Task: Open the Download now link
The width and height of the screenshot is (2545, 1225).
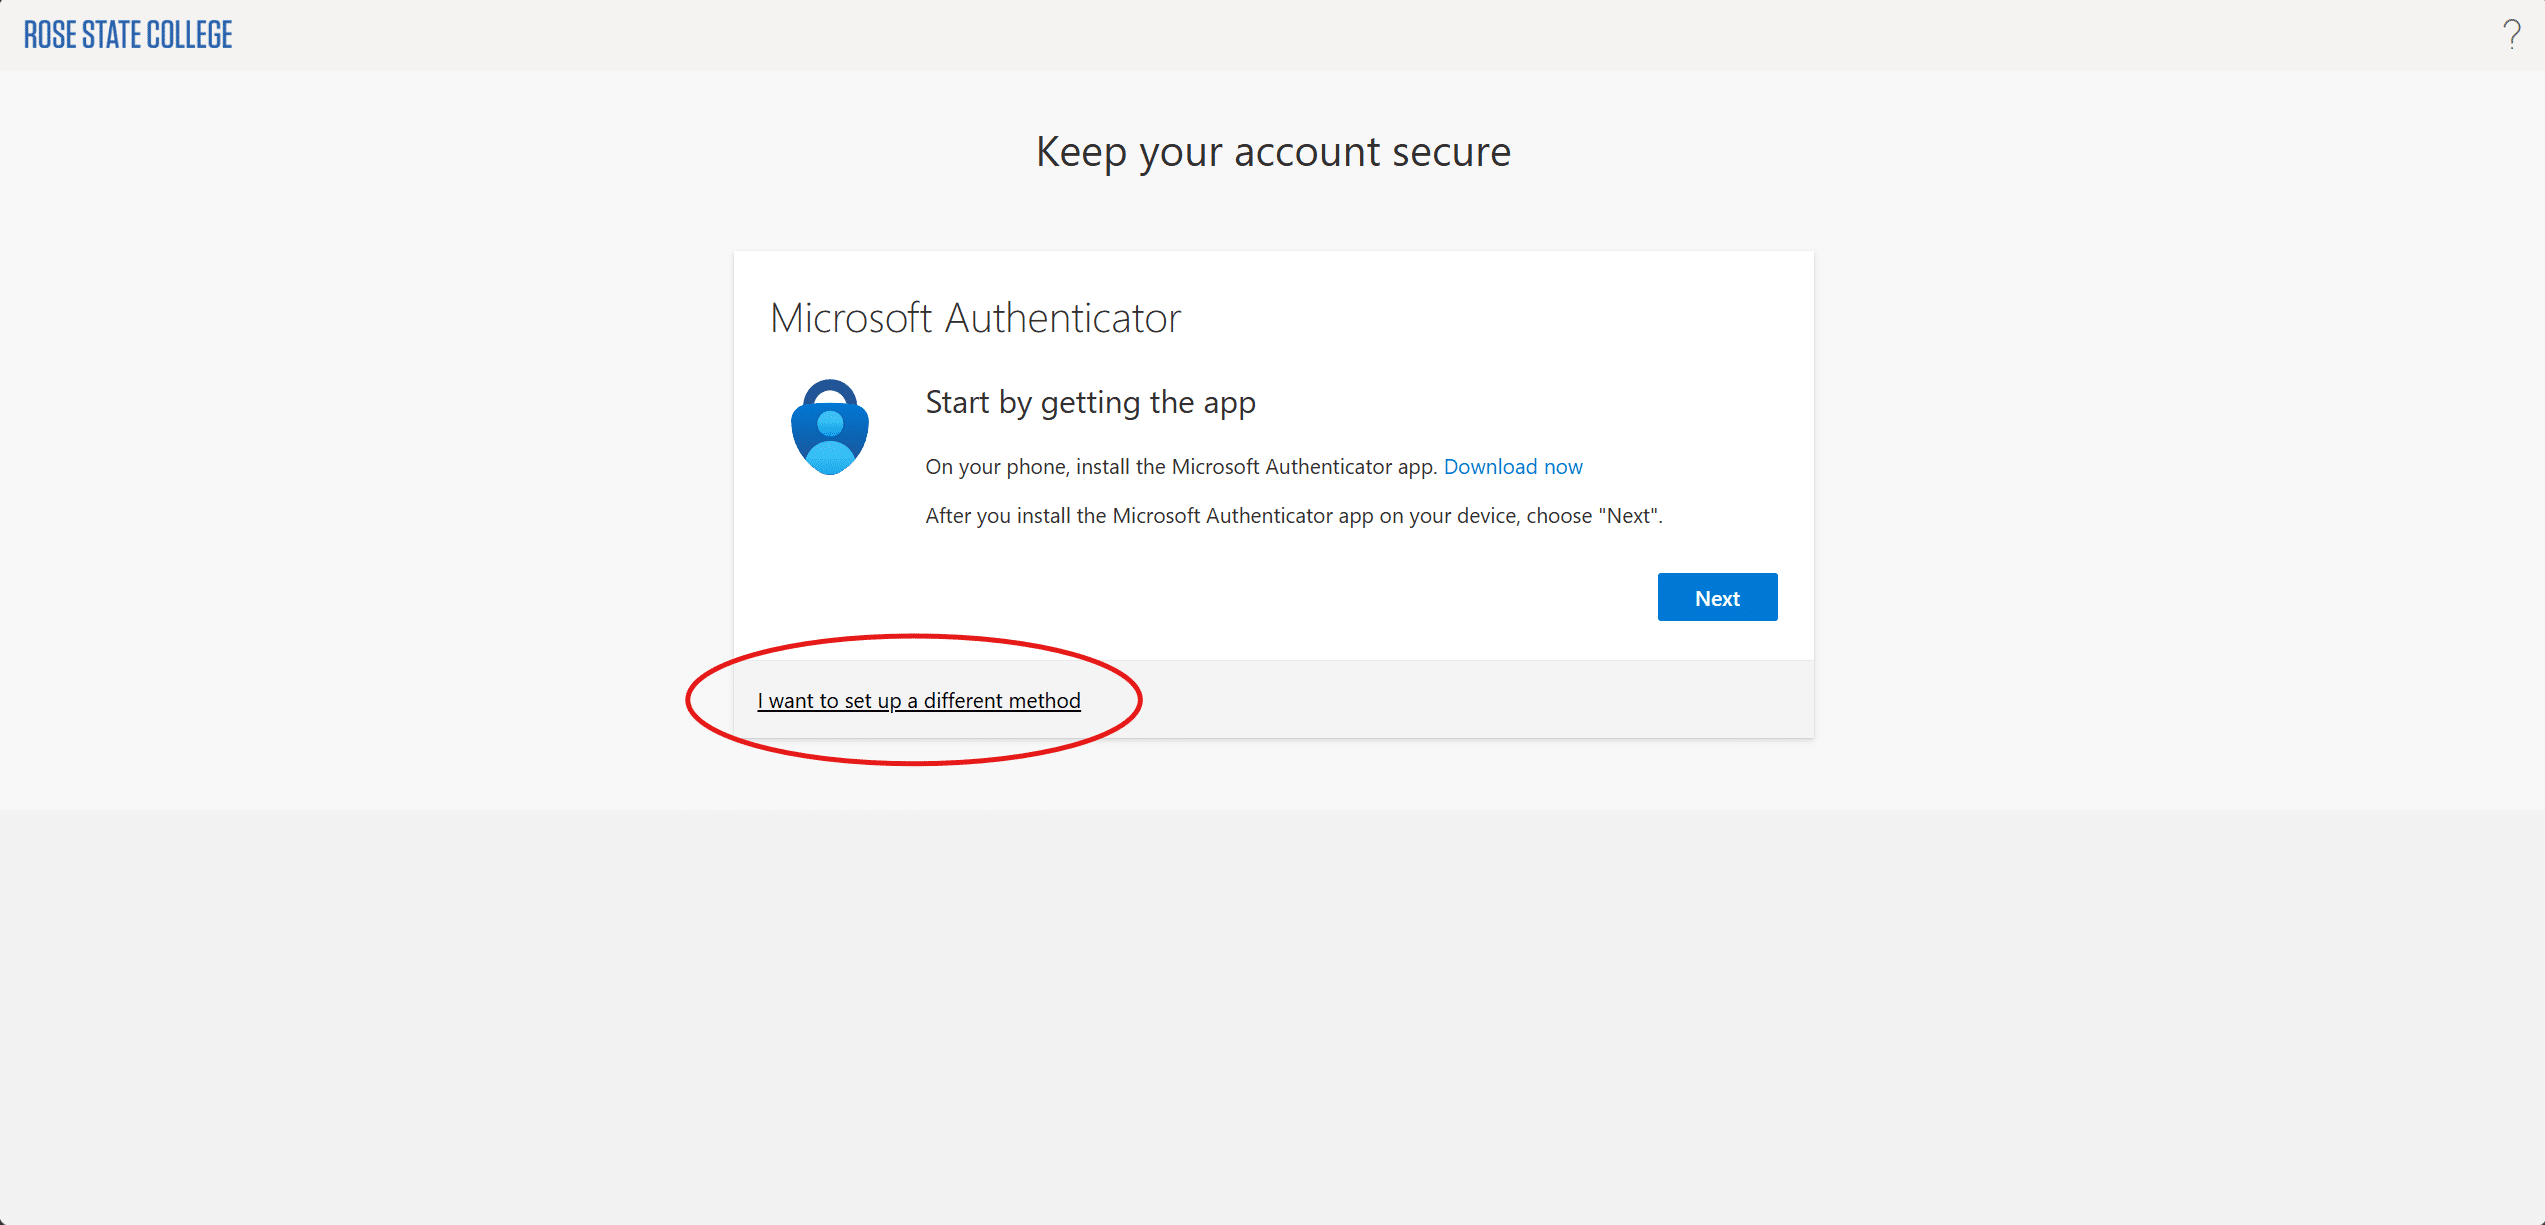Action: click(1512, 467)
